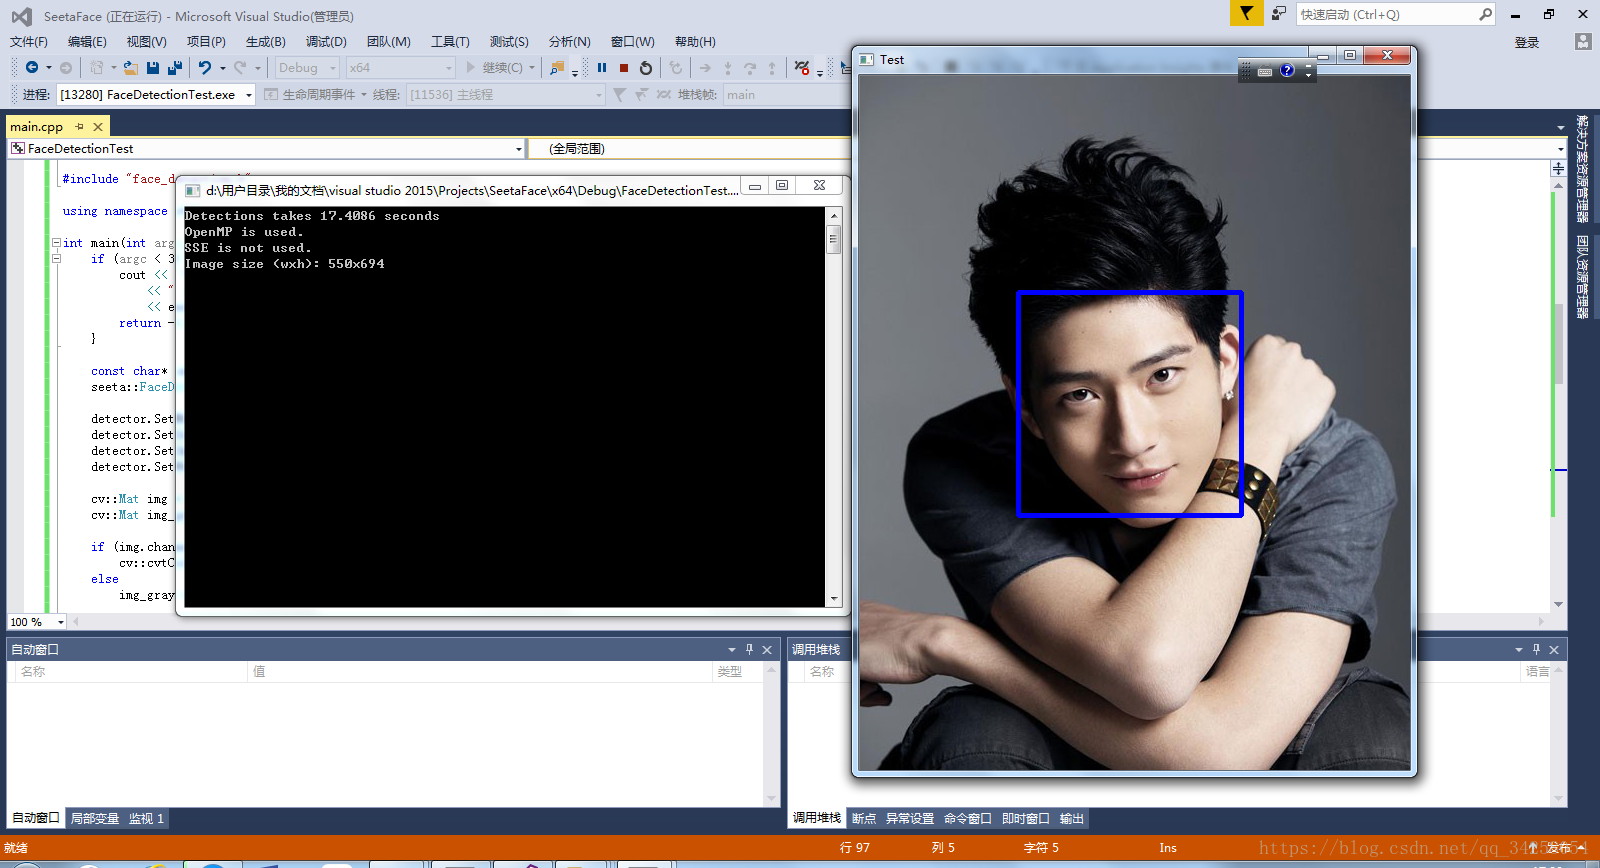Open the process dropdown FaceDetectionTest.exe
1600x868 pixels.
[x=249, y=95]
